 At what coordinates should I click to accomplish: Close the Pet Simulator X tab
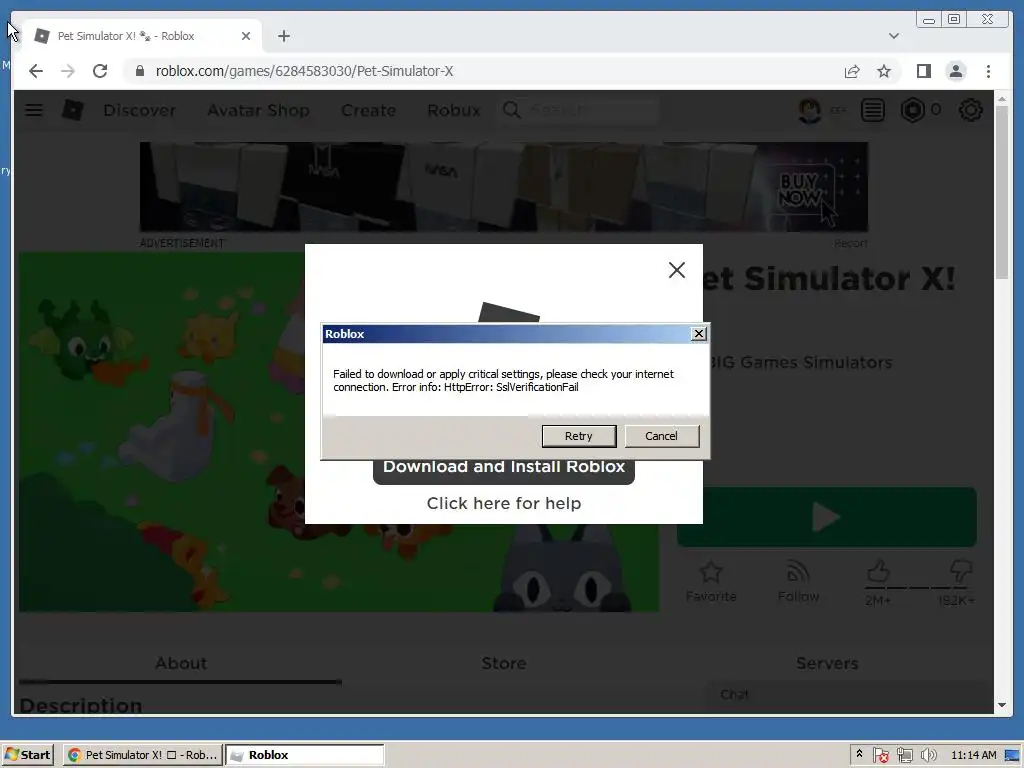coord(246,36)
